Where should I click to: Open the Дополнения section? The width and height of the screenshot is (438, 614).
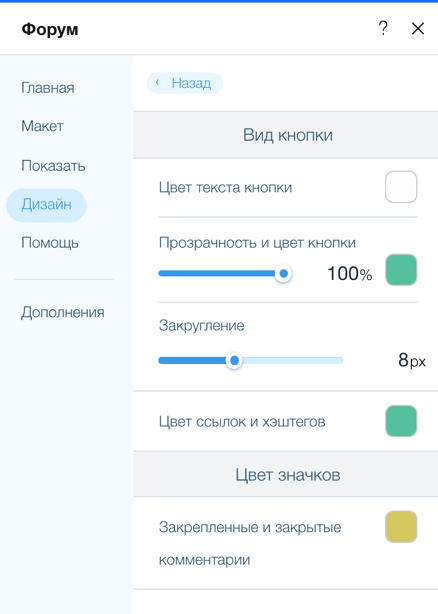click(63, 312)
